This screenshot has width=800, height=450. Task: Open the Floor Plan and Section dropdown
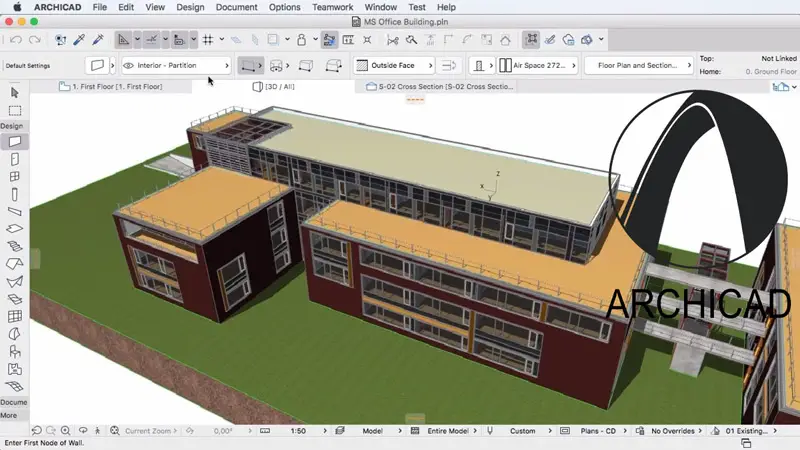(x=637, y=65)
